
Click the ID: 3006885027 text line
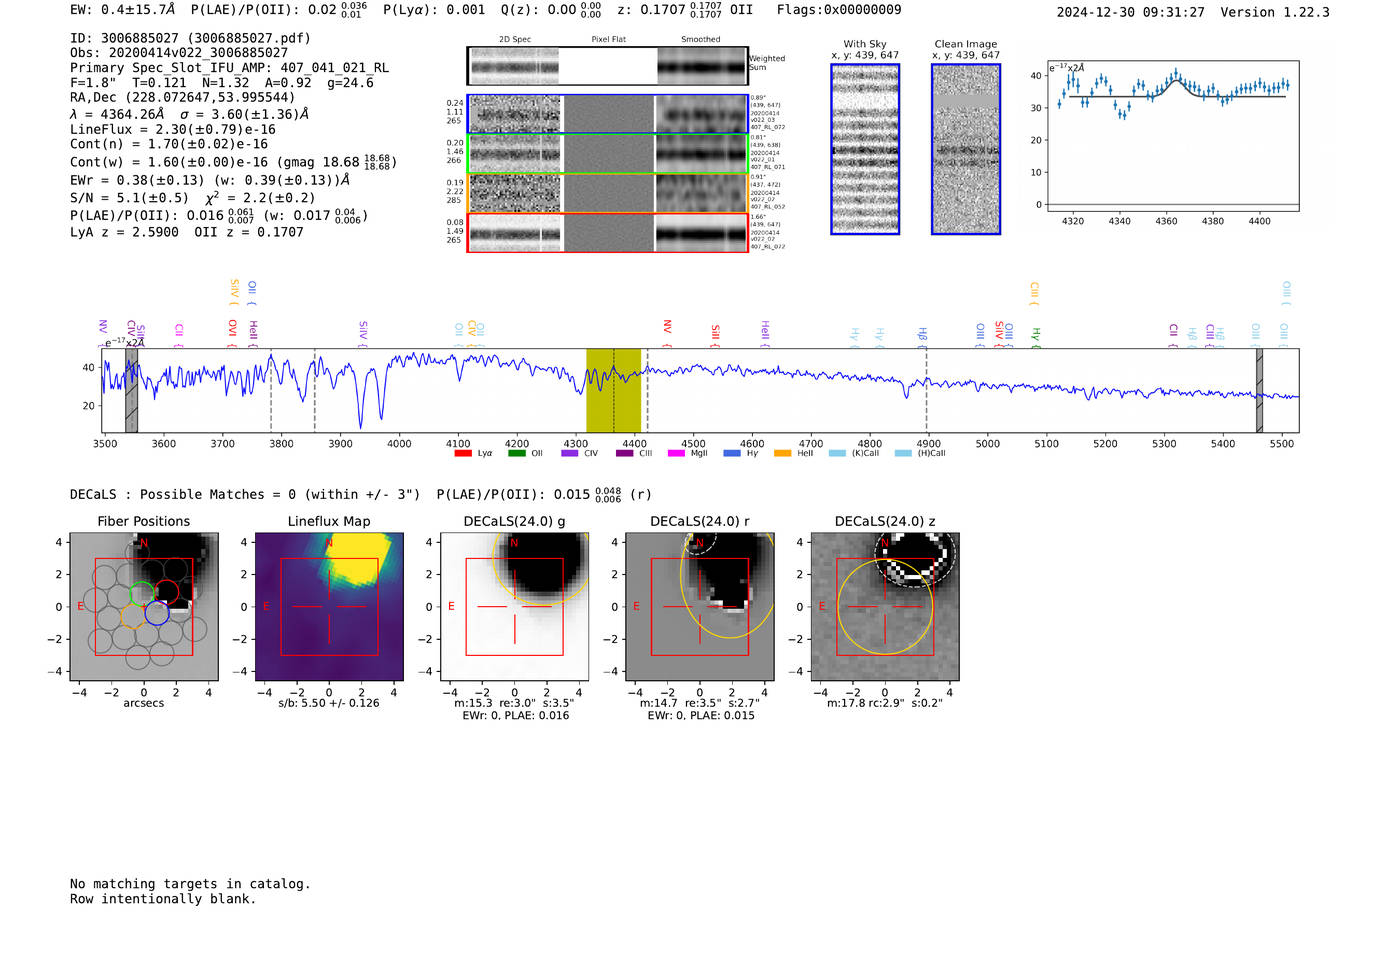pos(190,38)
